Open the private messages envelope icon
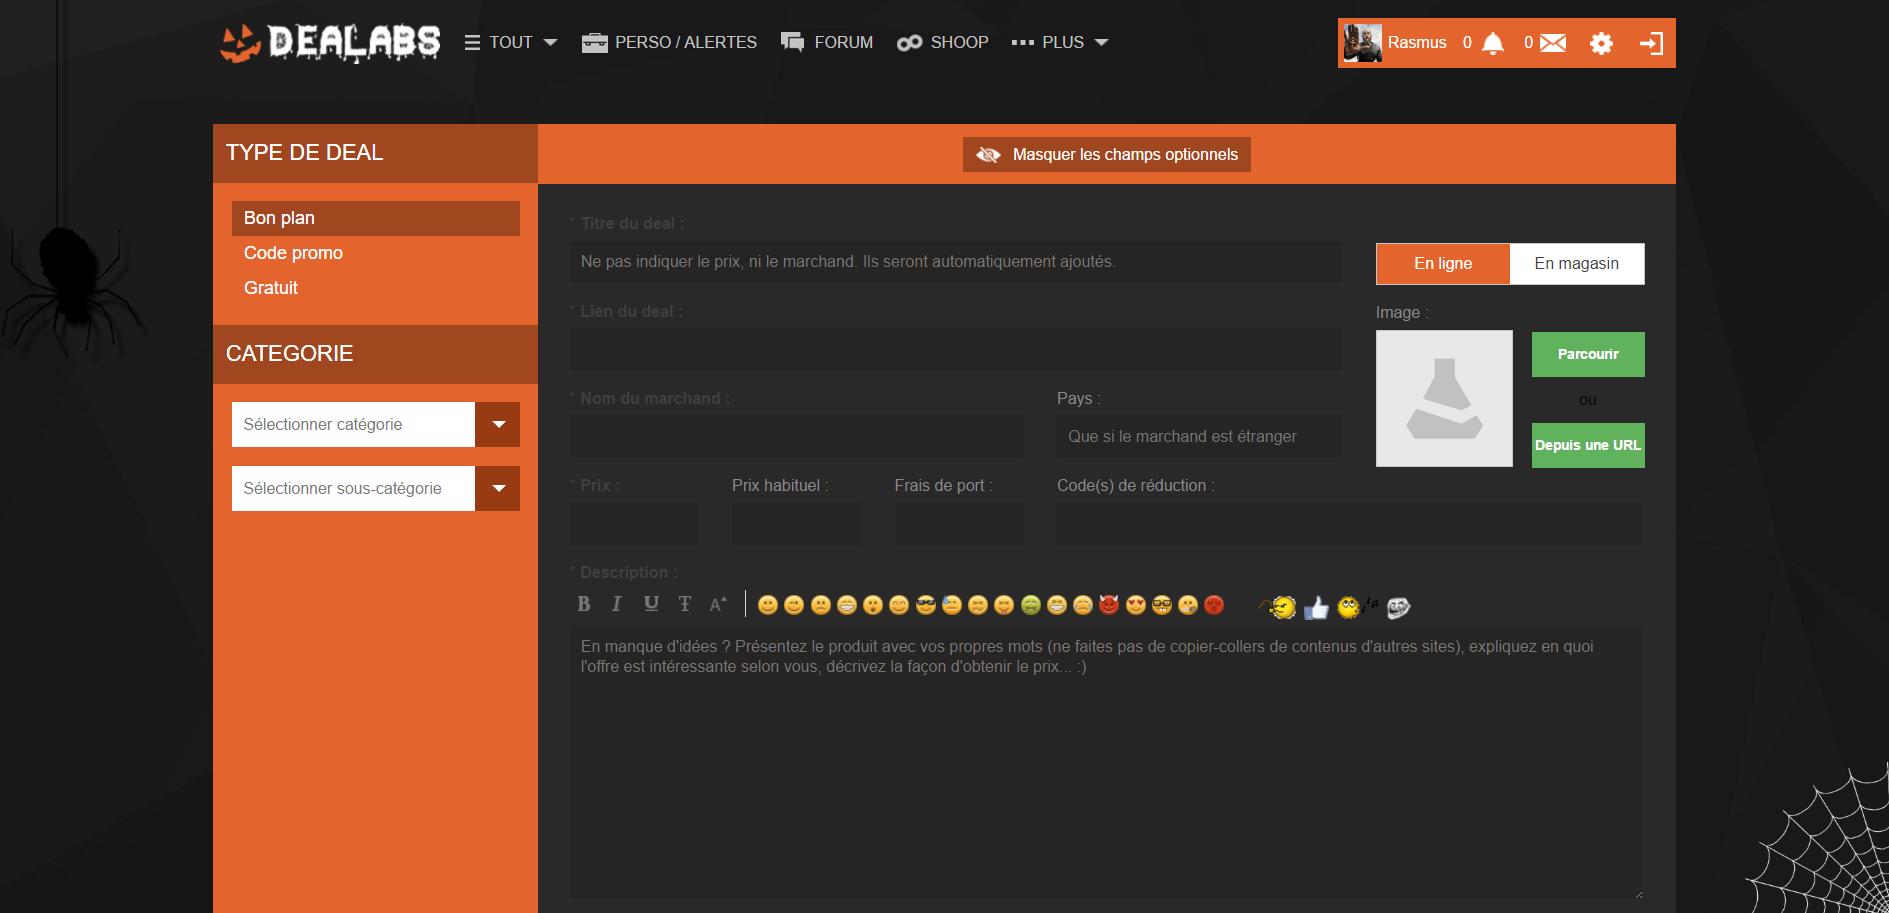Screen dimensions: 1889x913 coord(1553,43)
